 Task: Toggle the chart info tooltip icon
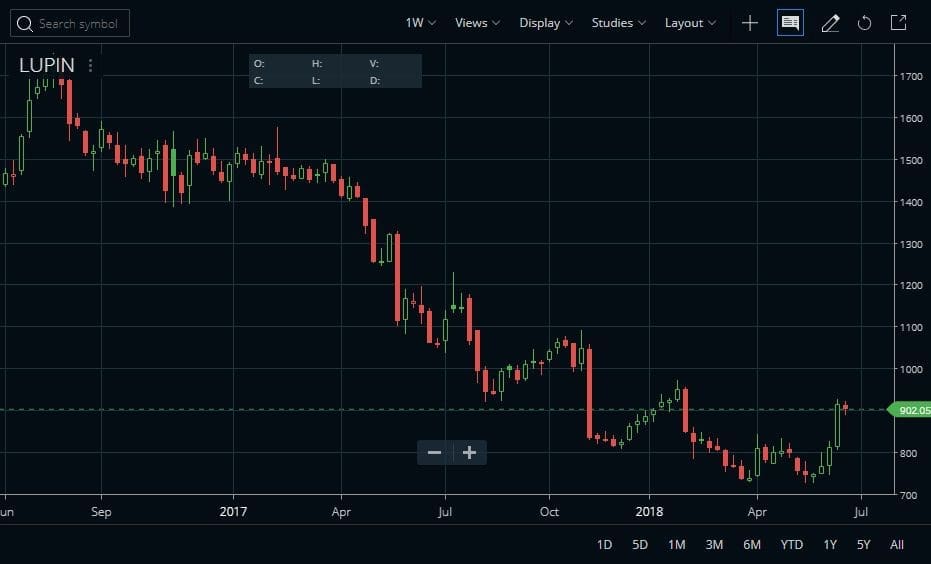tap(790, 23)
